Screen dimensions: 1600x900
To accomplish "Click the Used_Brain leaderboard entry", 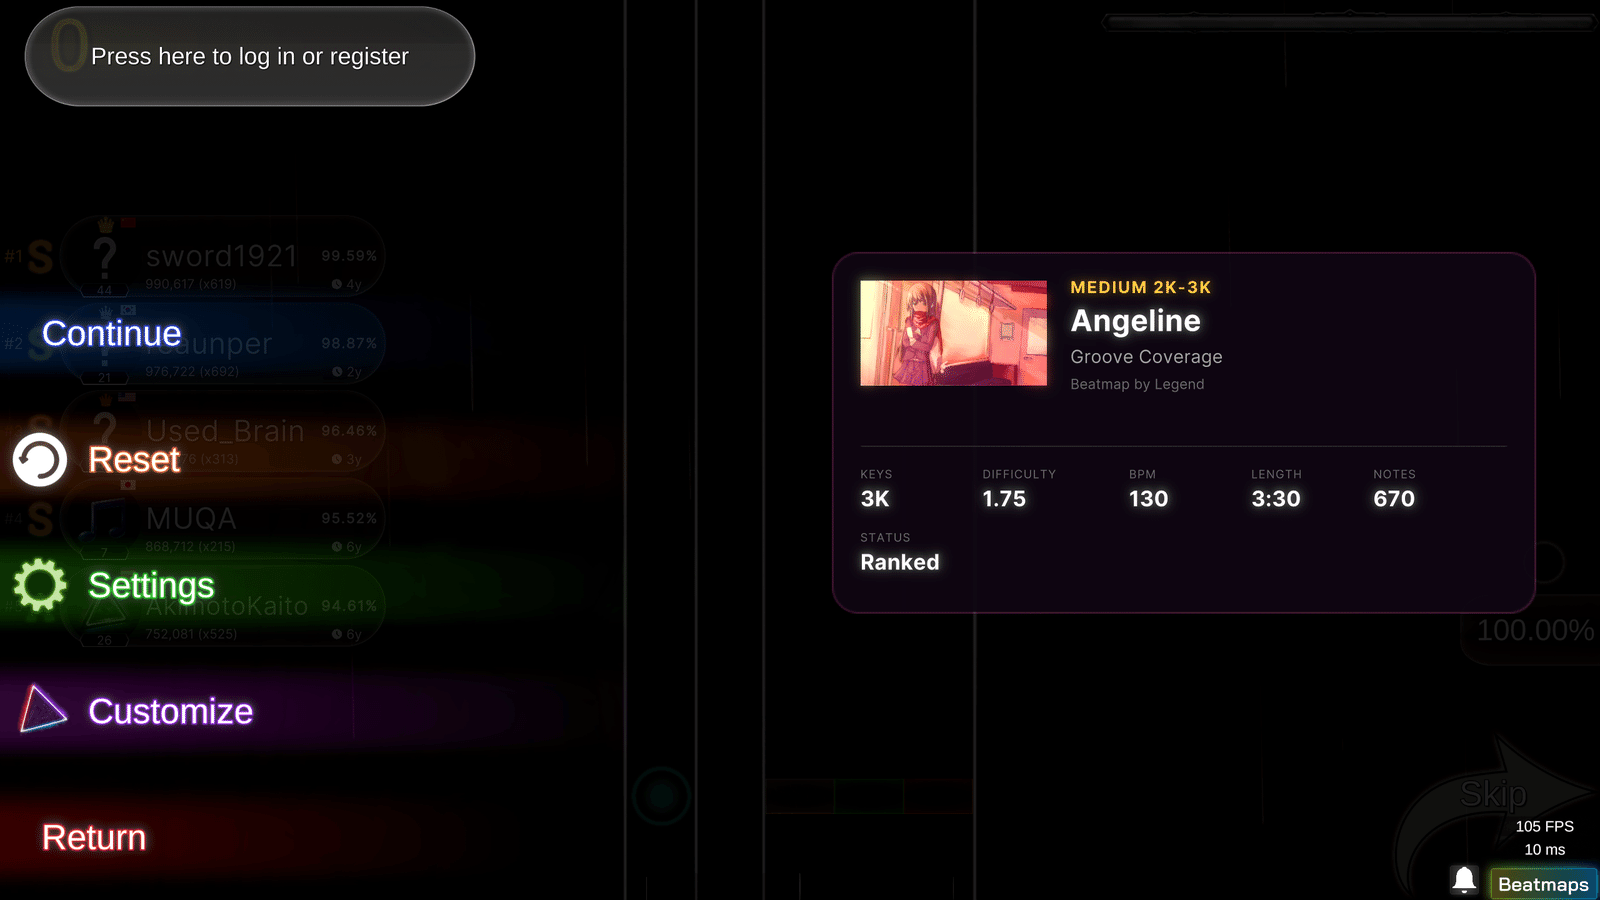I will [x=223, y=432].
